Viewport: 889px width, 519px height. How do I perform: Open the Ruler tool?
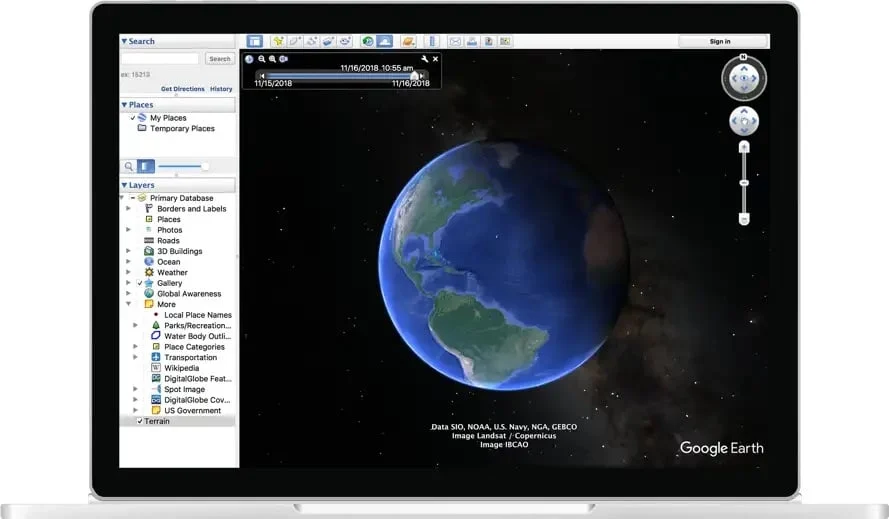(x=432, y=41)
